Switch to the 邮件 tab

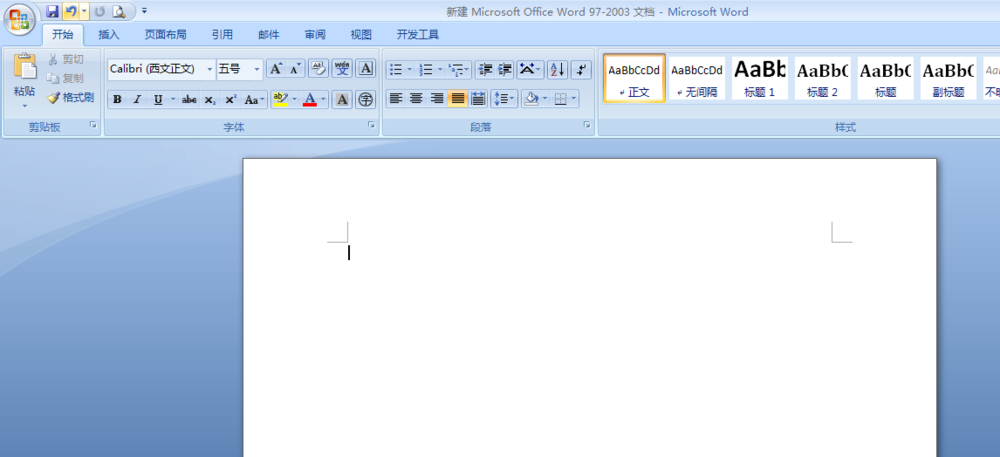tap(268, 35)
